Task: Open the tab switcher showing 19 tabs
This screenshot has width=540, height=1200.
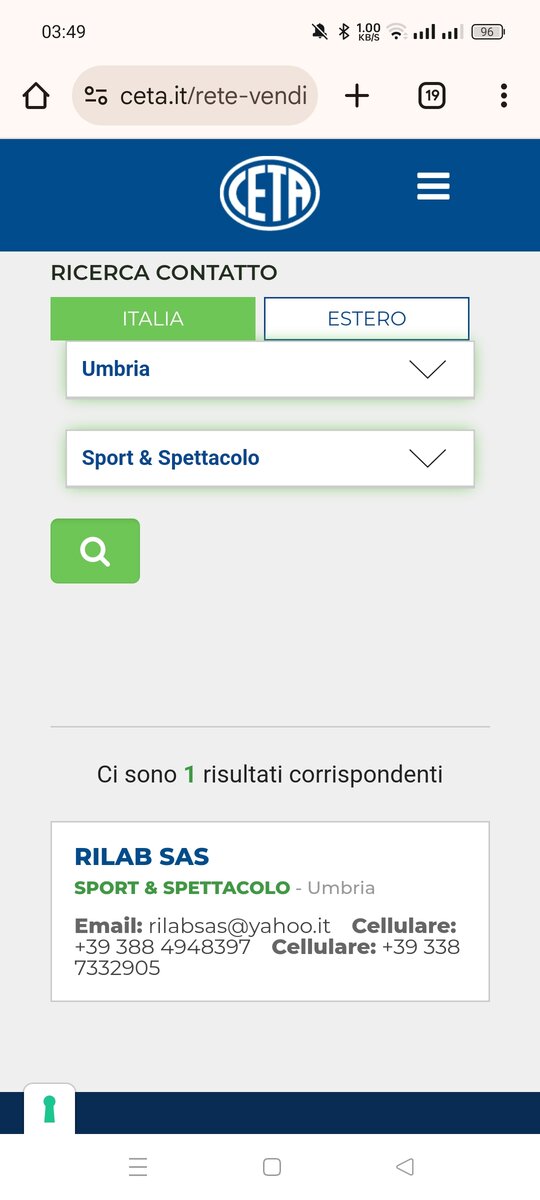Action: pyautogui.click(x=431, y=96)
